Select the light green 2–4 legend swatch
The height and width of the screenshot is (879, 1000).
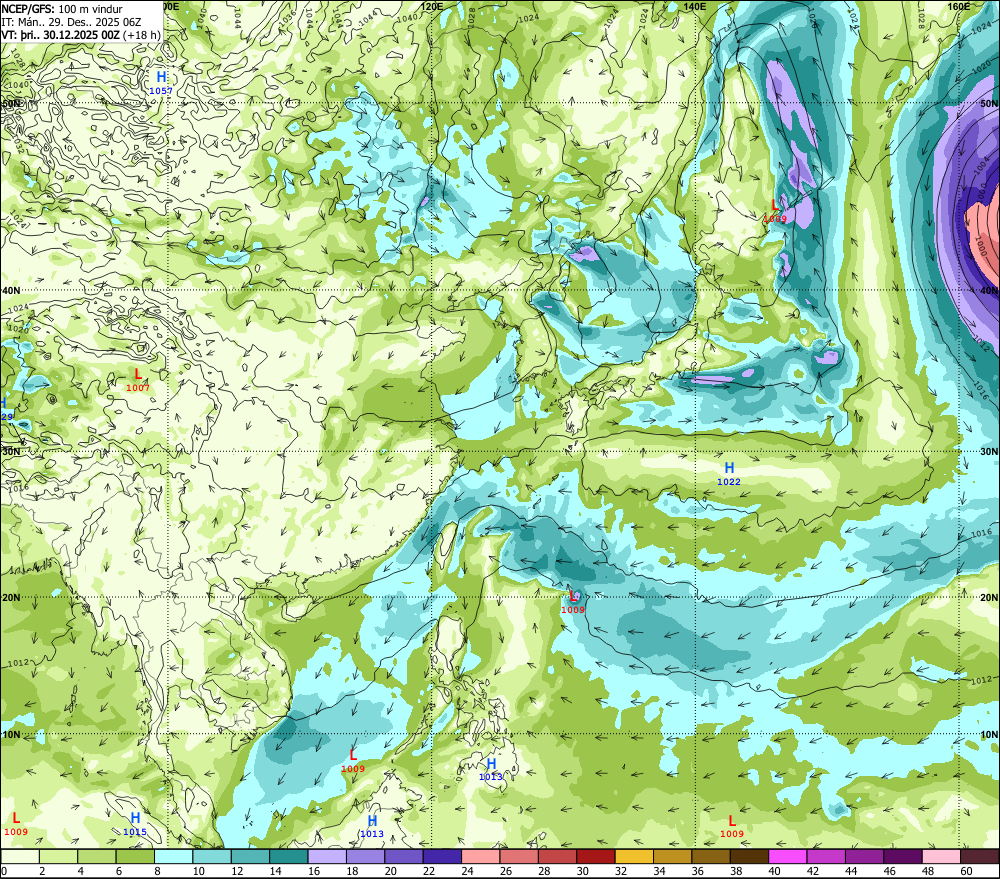[x=59, y=856]
